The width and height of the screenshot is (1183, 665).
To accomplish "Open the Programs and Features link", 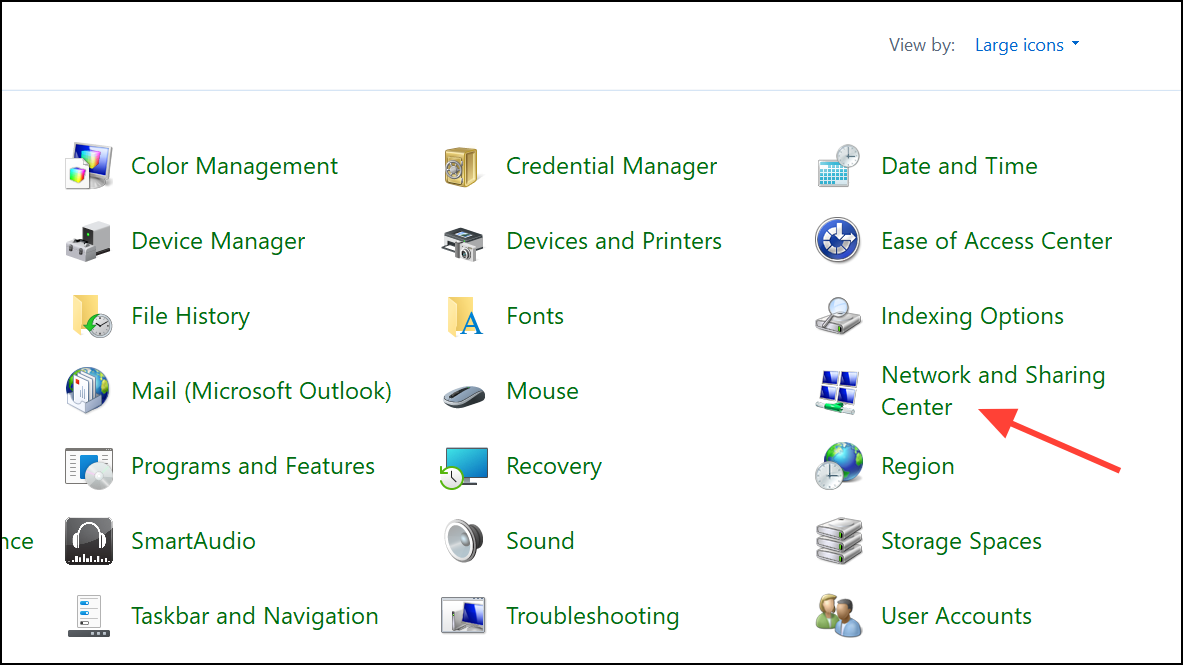I will [x=253, y=466].
